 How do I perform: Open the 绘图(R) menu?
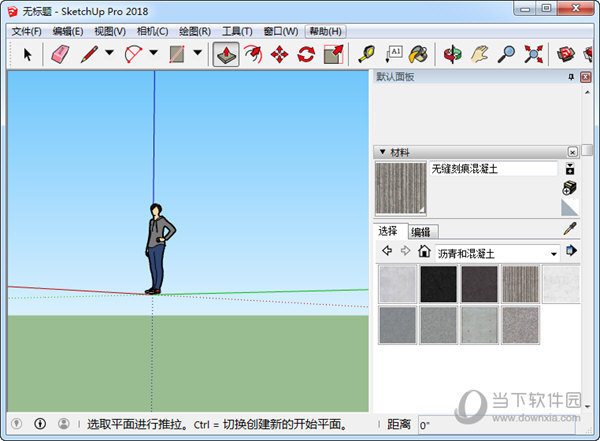pos(195,31)
